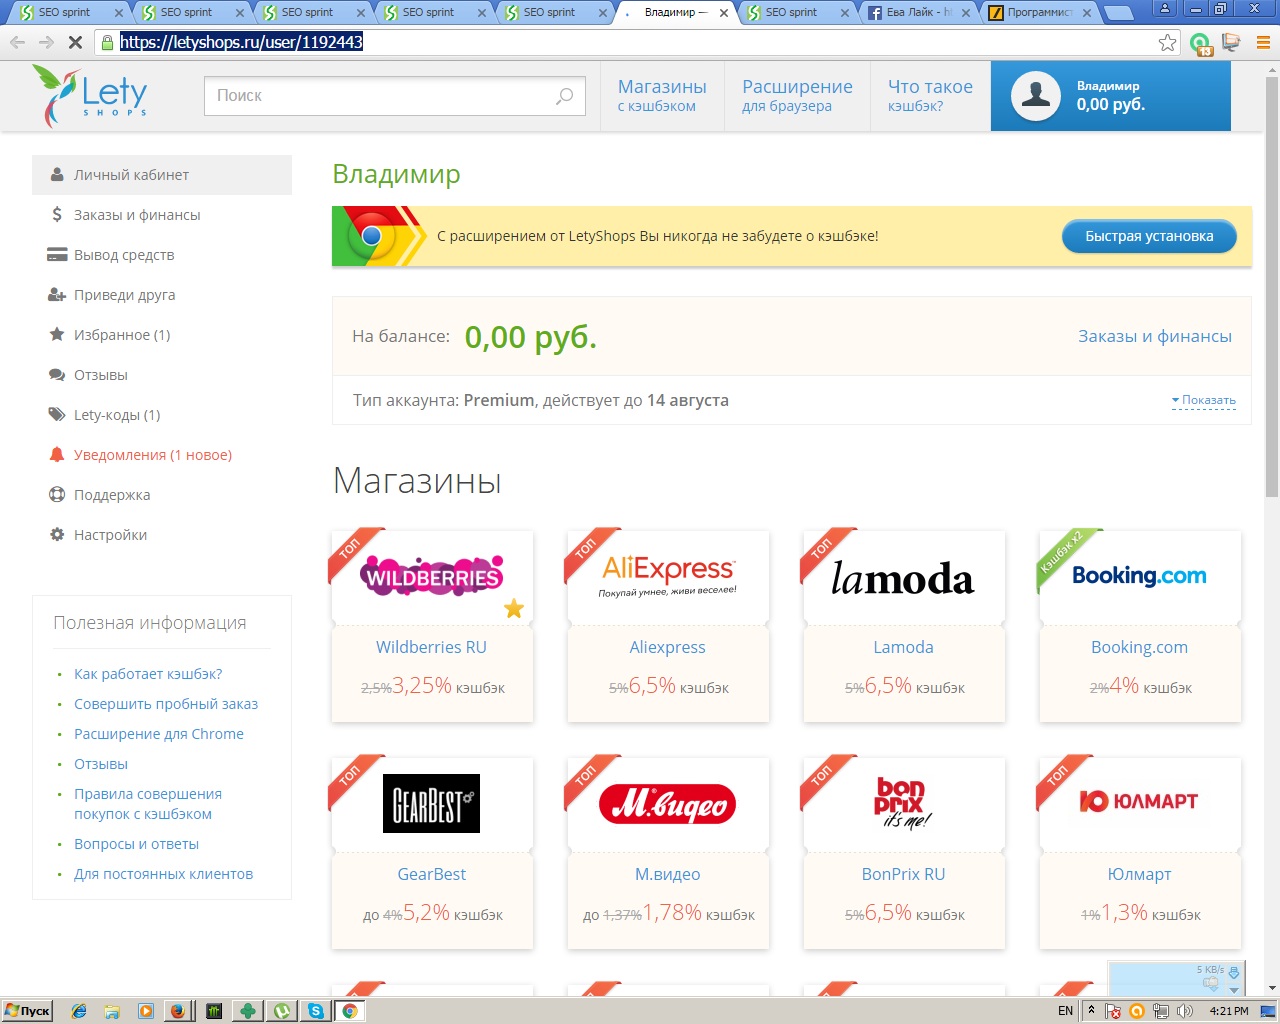Click the star icon beside Избранное
The width and height of the screenshot is (1280, 1024).
click(x=57, y=334)
